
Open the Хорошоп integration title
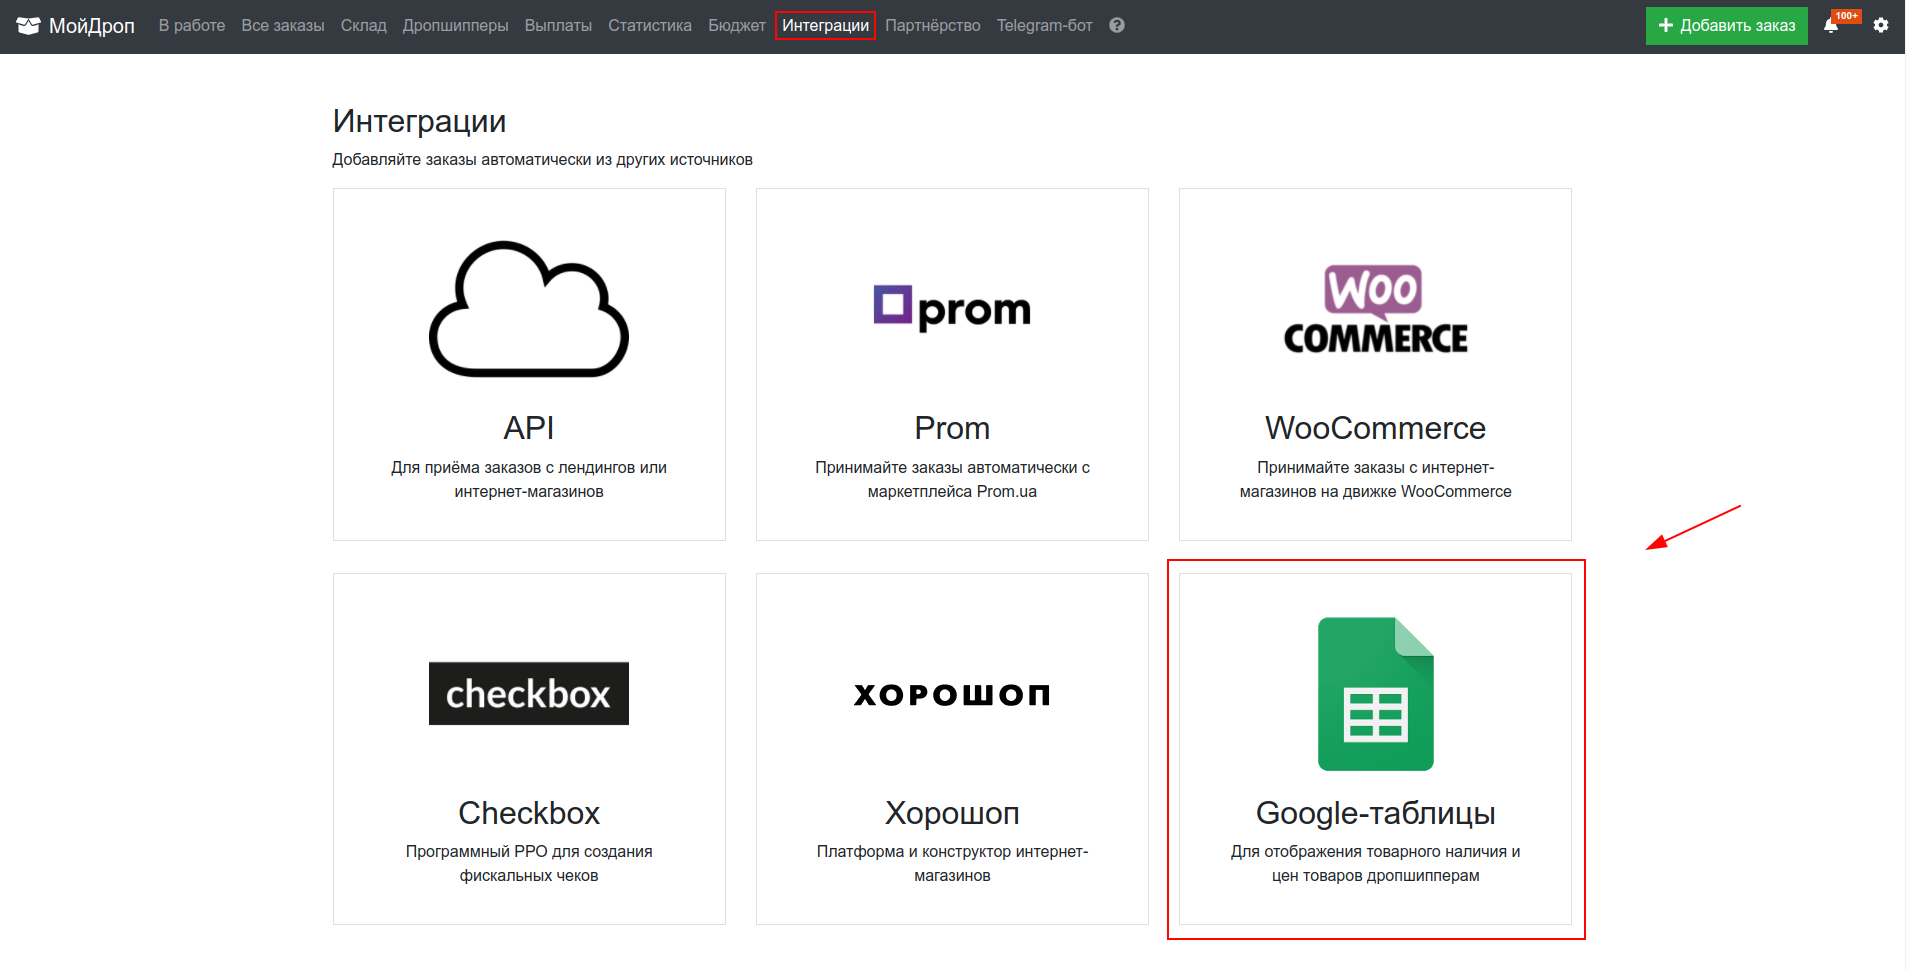click(x=952, y=813)
